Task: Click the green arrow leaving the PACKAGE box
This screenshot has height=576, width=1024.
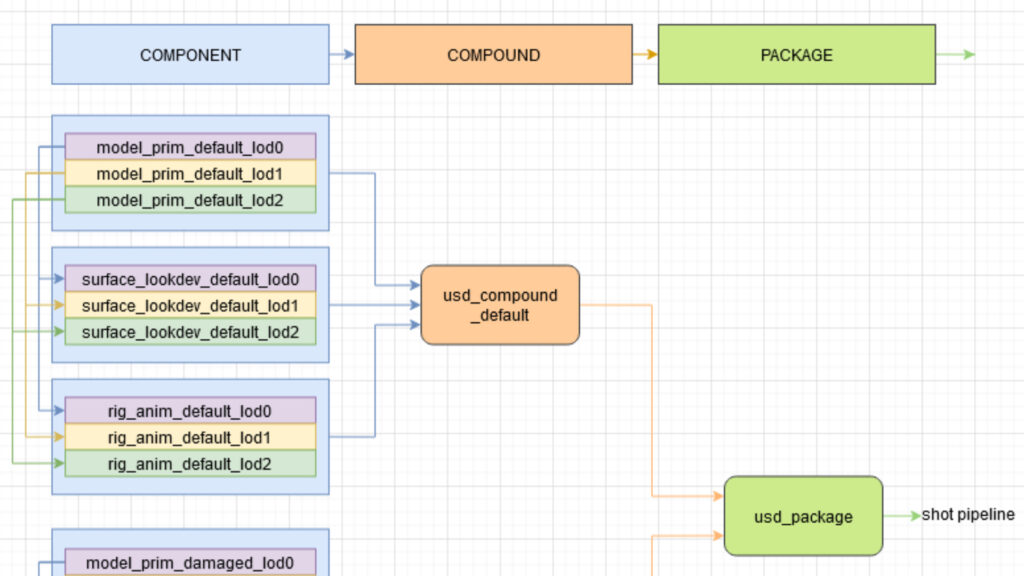Action: [x=955, y=55]
